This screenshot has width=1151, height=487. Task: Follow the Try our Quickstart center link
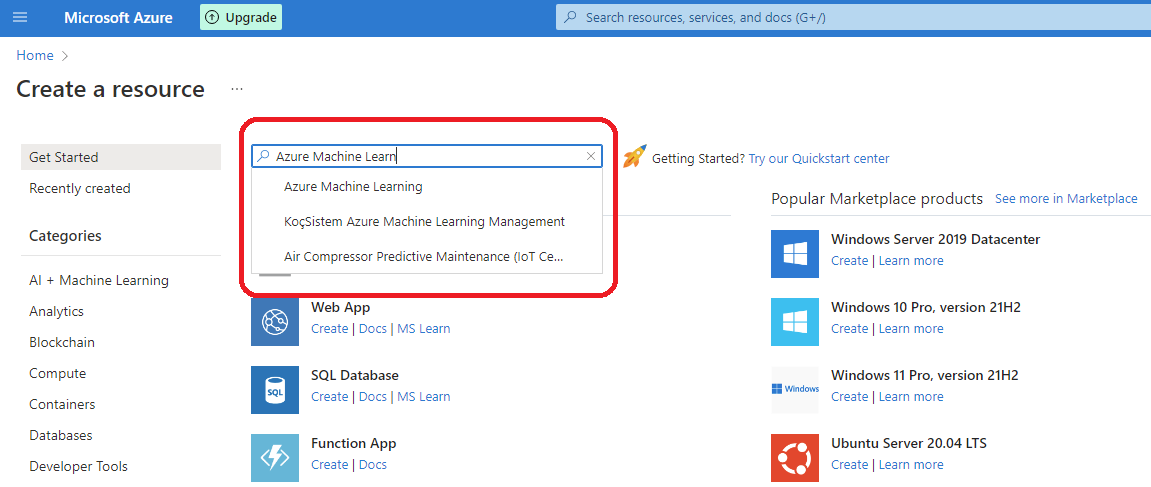818,159
